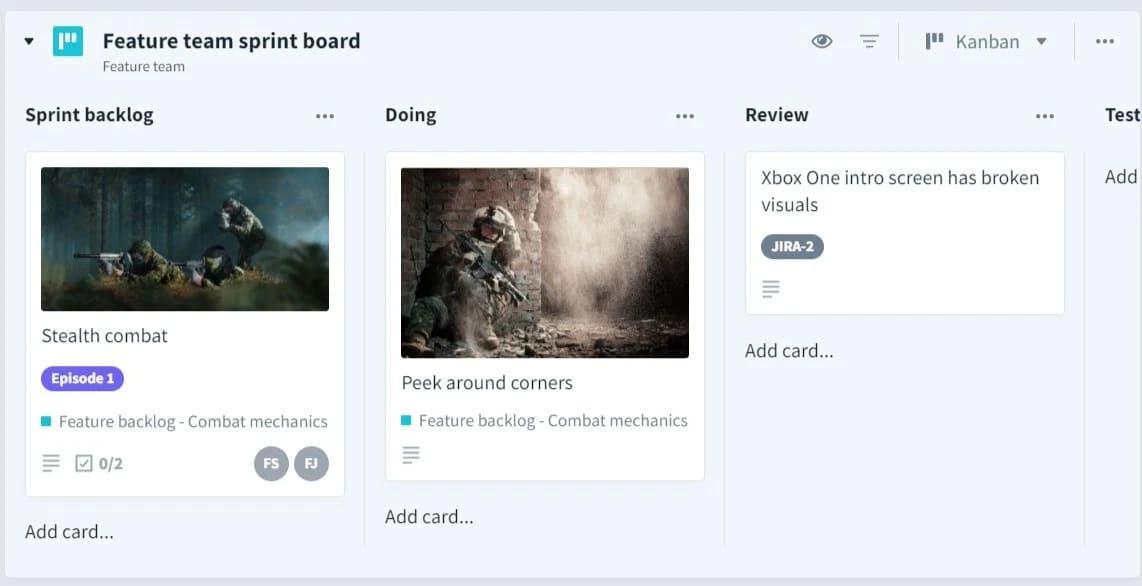Click the teal board icon beside the title
Viewport: 1142px width, 586px height.
point(68,41)
